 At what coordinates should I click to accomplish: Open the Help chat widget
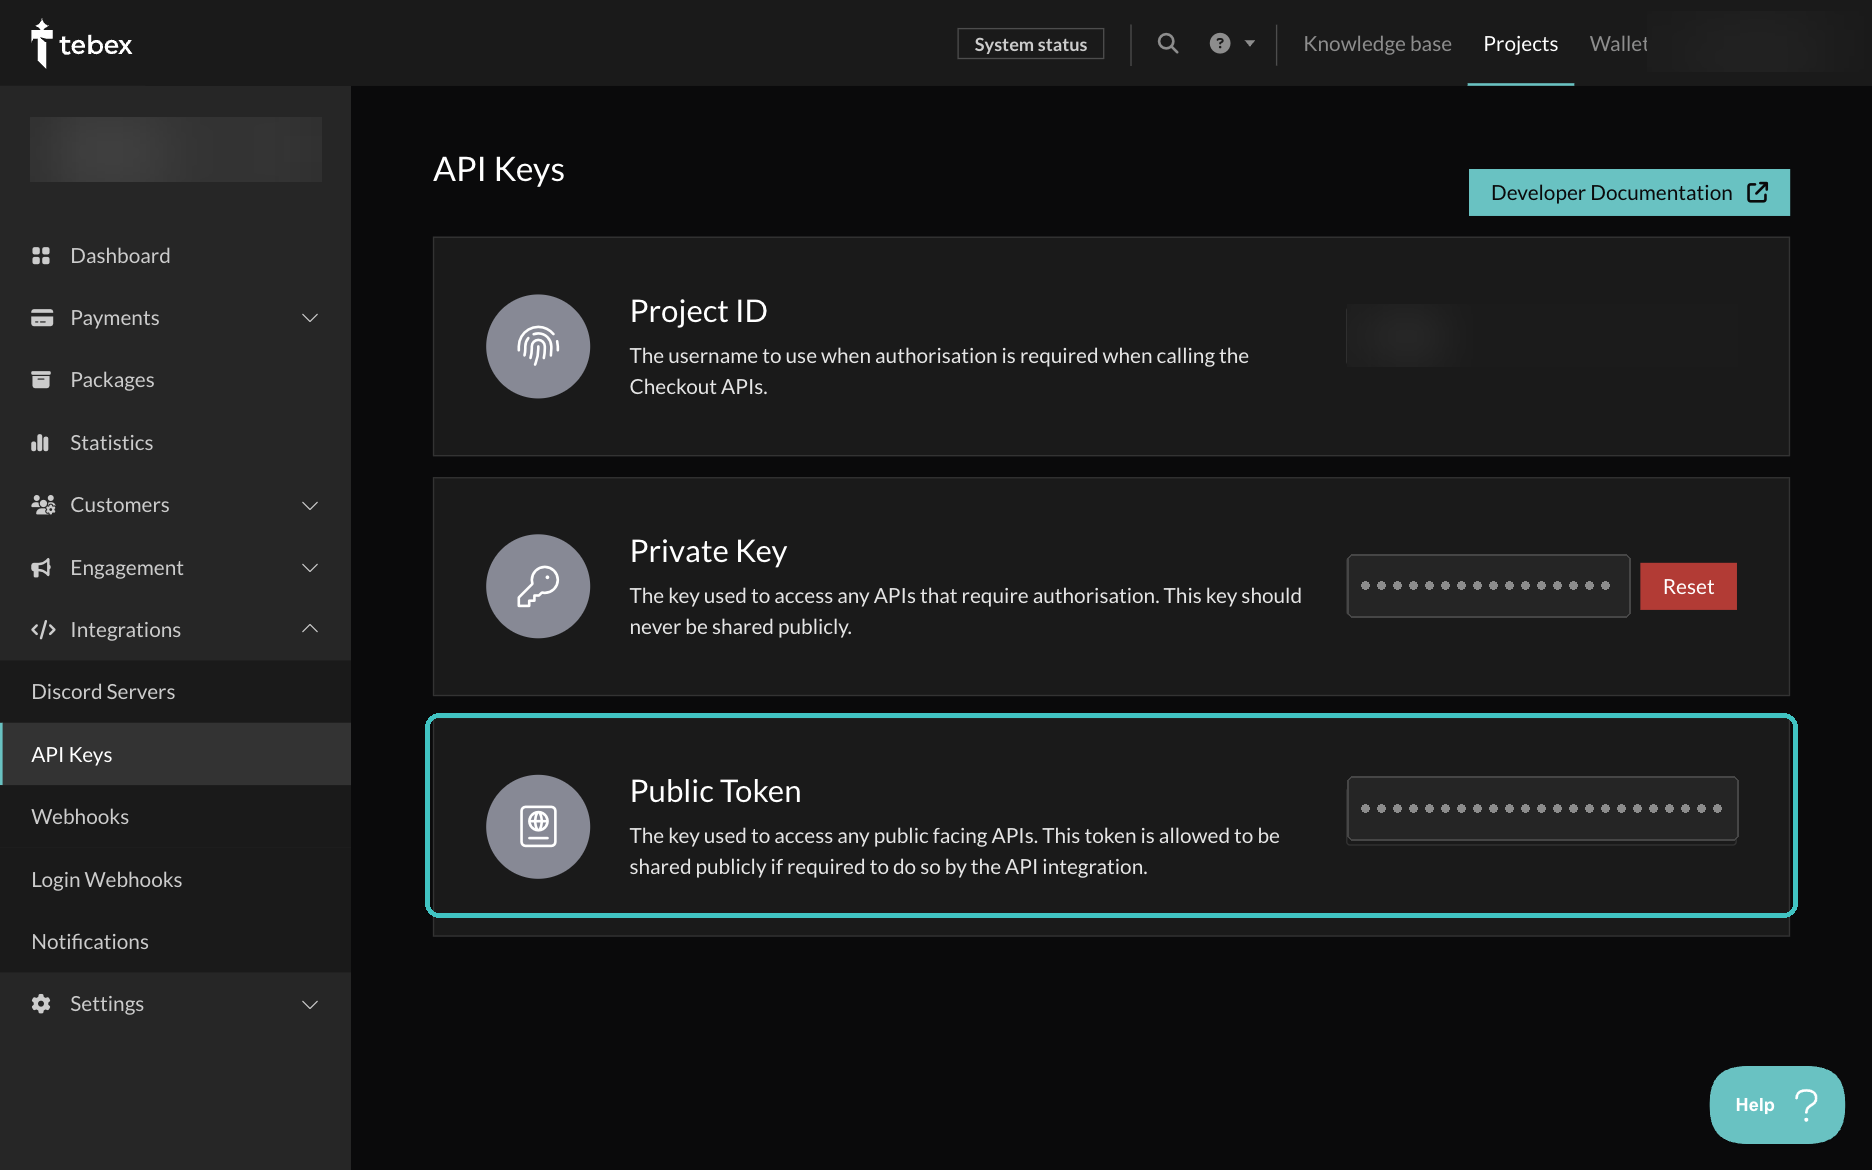(1777, 1105)
